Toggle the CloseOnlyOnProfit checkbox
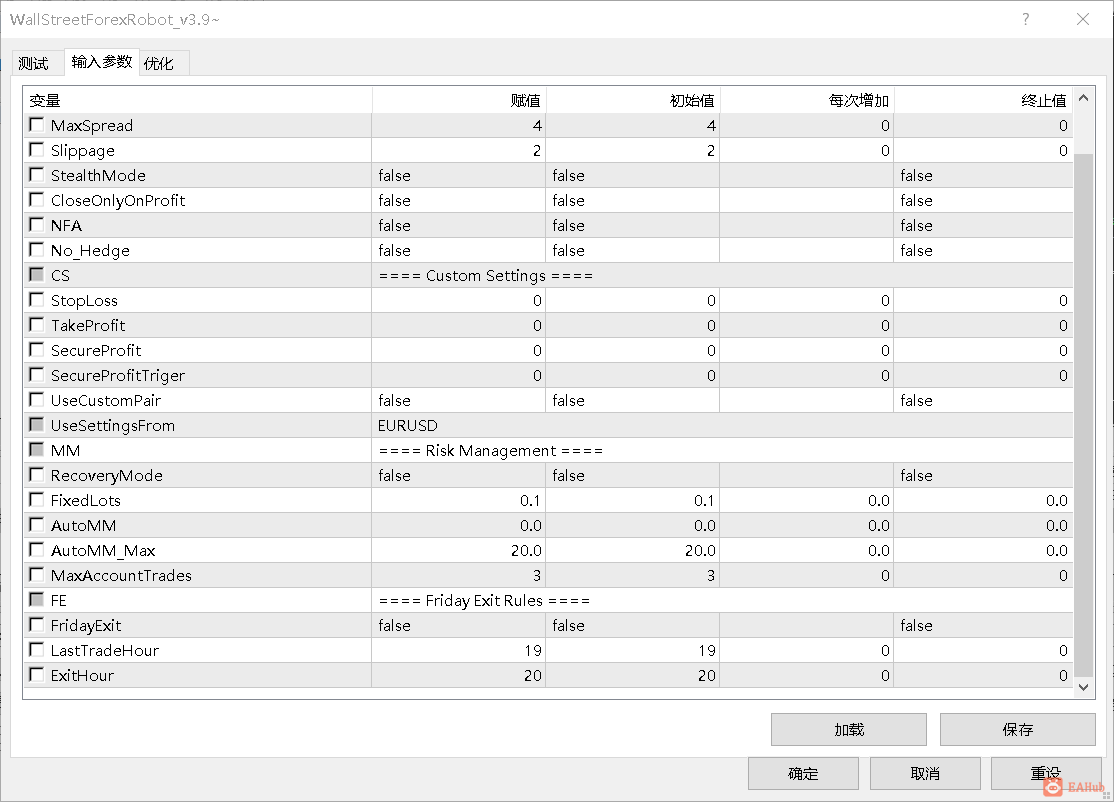Viewport: 1114px width, 802px height. click(x=36, y=200)
